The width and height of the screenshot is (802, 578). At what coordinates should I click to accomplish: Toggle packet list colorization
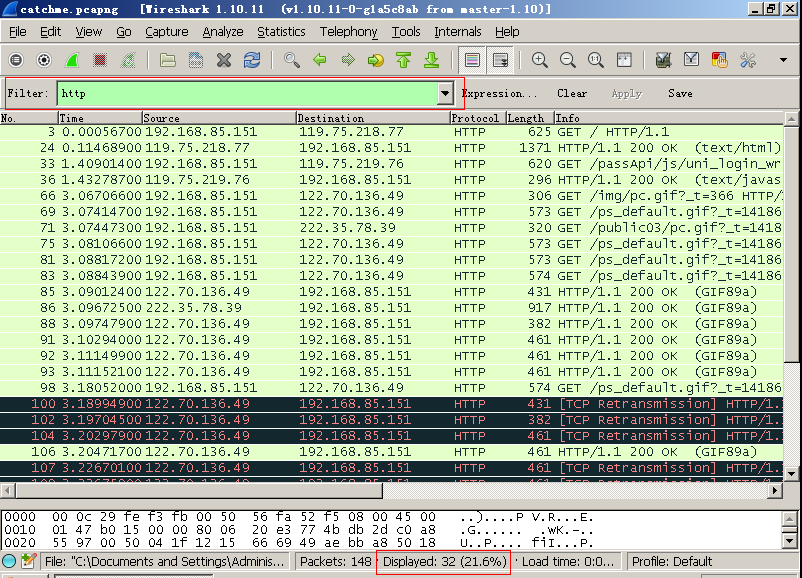(472, 60)
